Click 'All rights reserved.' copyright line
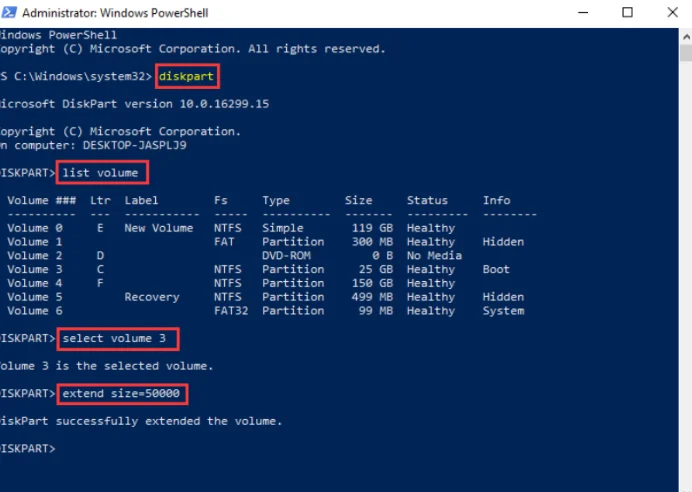Viewport: 692px width, 492px height. 317,49
